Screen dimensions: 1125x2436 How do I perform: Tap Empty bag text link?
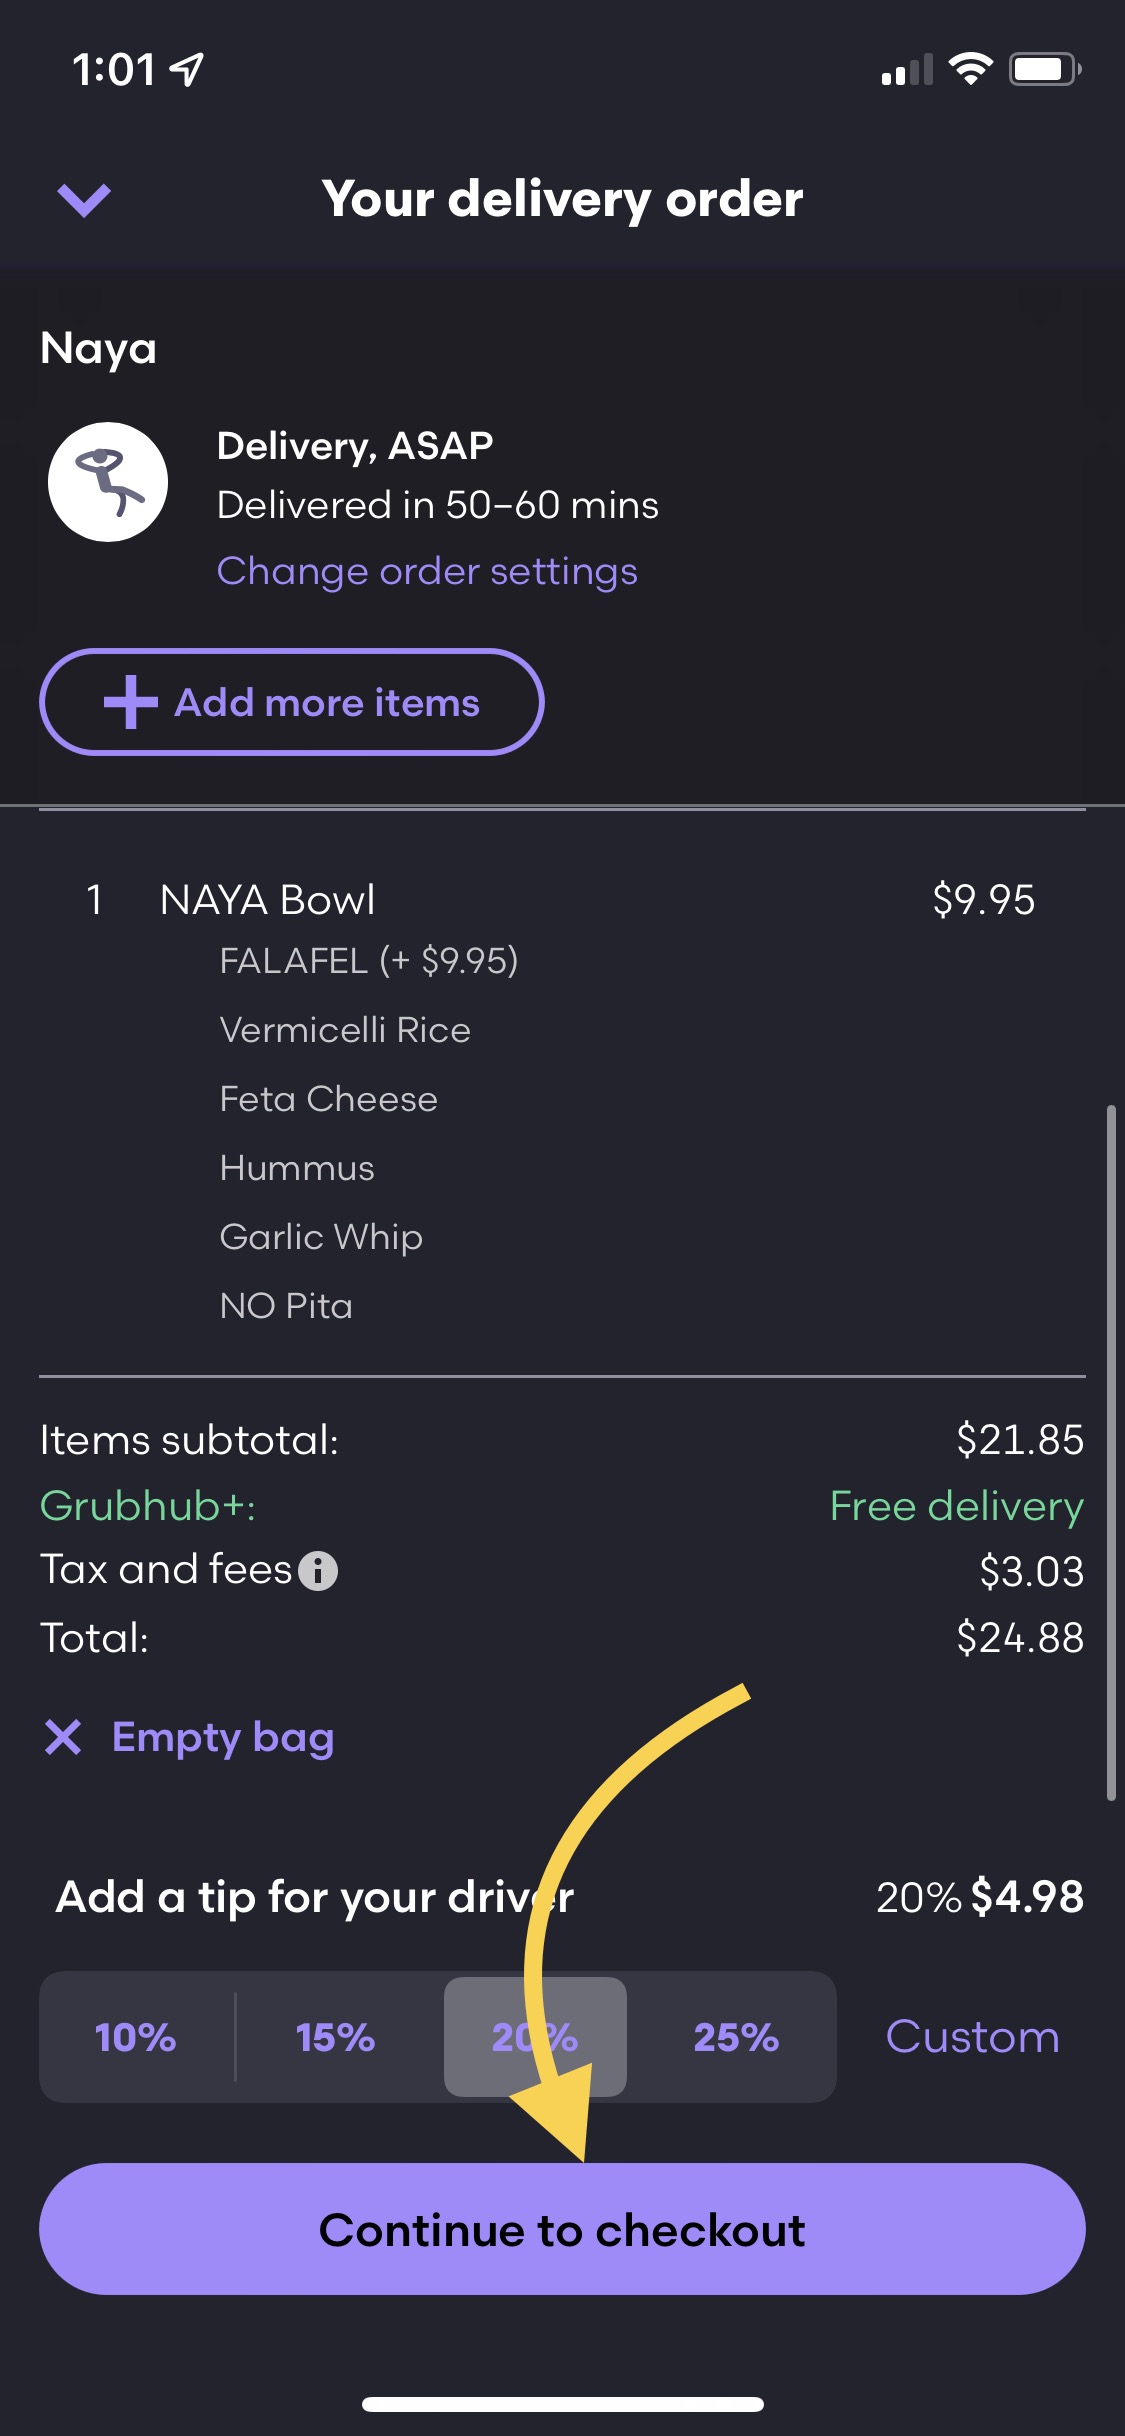pyautogui.click(x=223, y=1737)
